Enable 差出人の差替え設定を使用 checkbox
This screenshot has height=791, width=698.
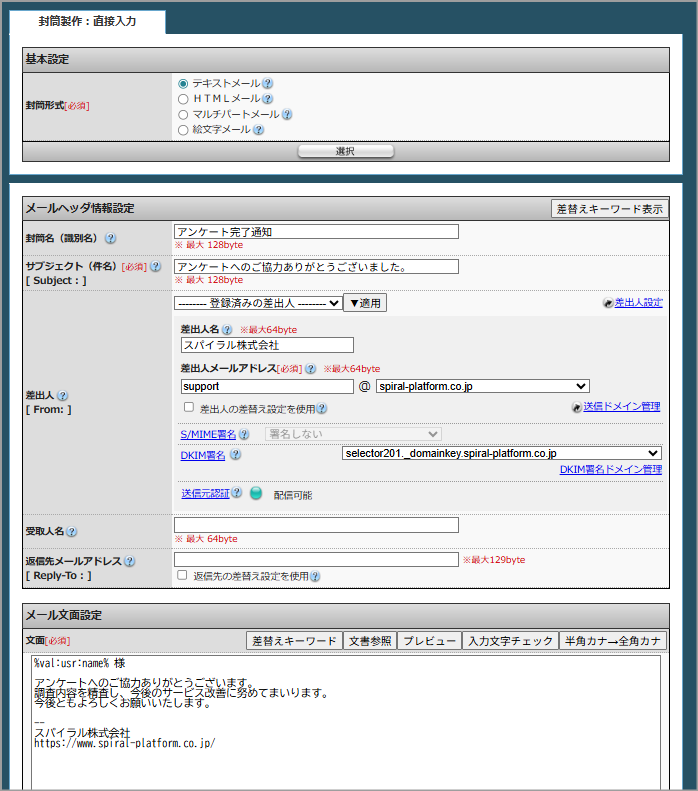[189, 408]
